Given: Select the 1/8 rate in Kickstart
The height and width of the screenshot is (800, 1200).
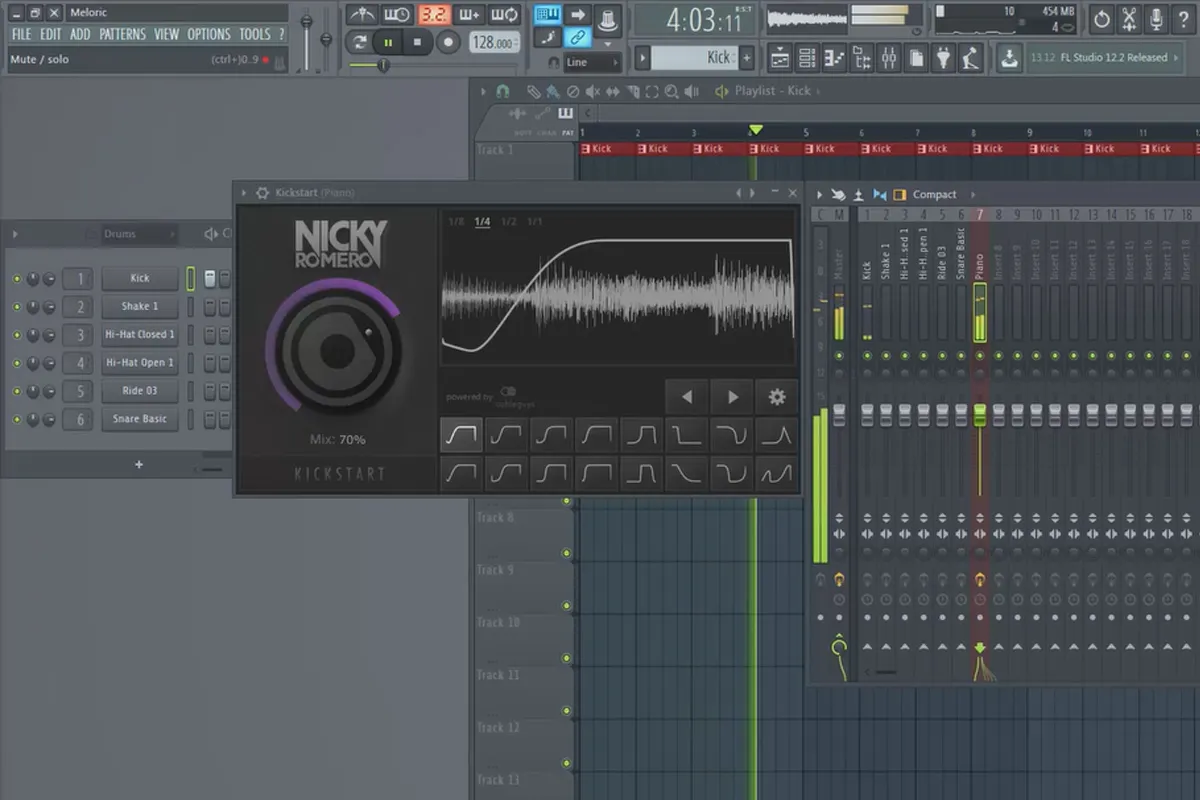Looking at the screenshot, I should point(456,221).
